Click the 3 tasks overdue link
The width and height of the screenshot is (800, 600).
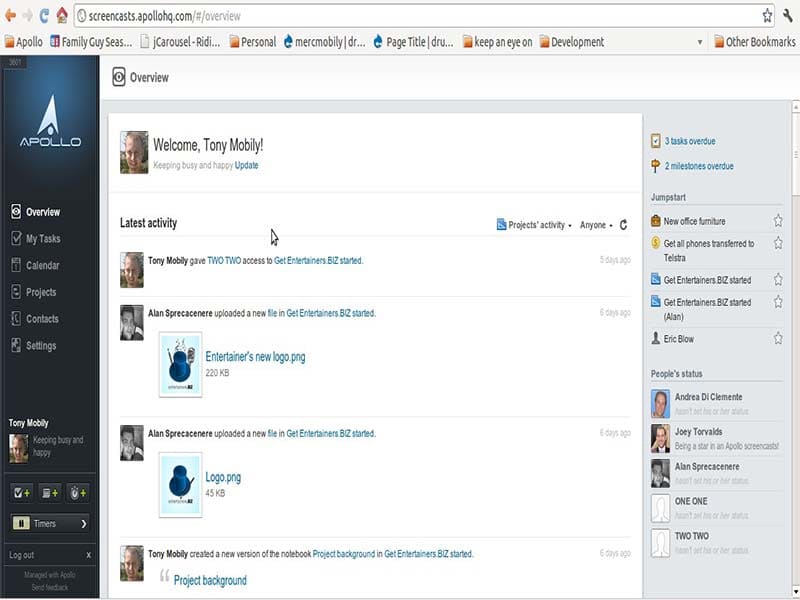tap(690, 141)
